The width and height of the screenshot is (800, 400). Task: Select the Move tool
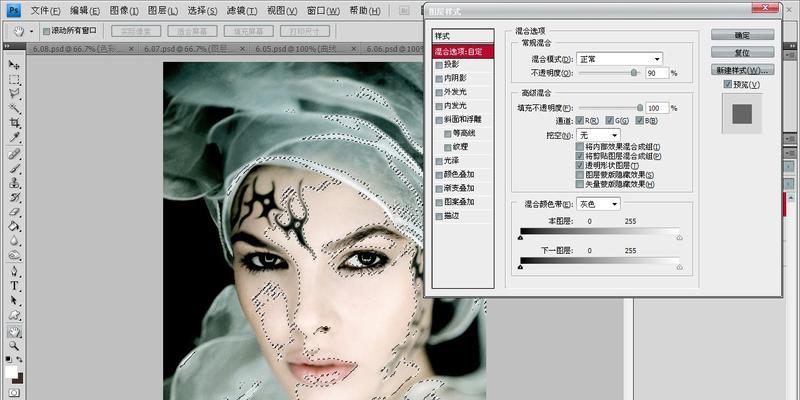(x=14, y=65)
